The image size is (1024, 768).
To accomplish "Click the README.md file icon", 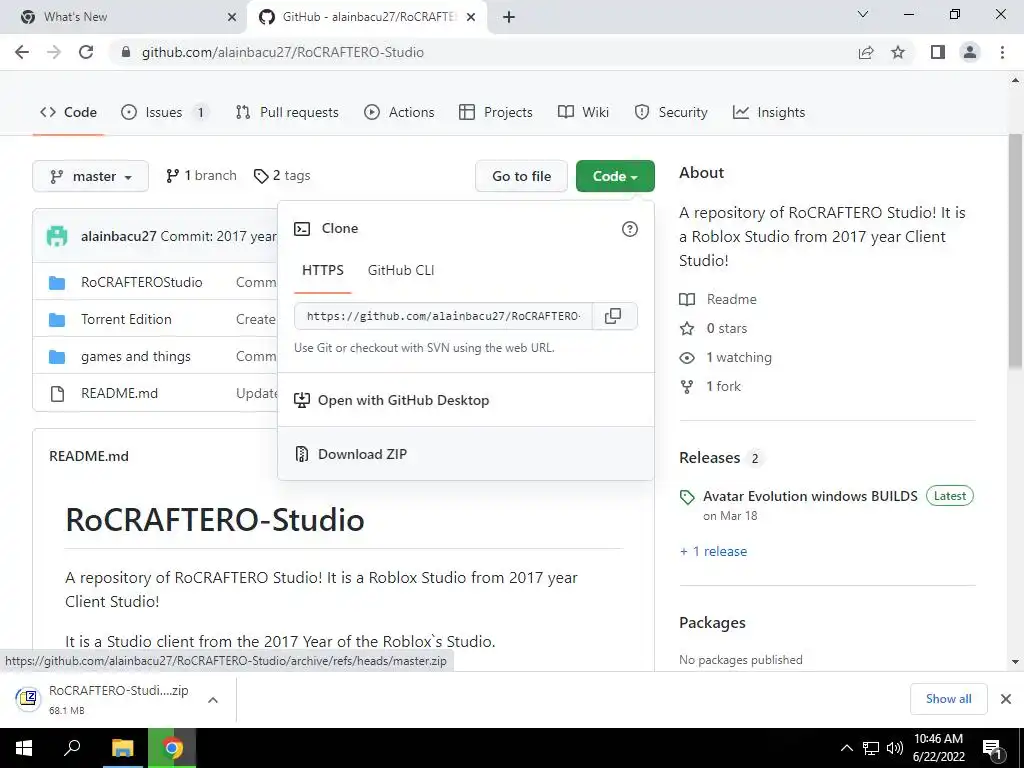I will click(x=57, y=394).
